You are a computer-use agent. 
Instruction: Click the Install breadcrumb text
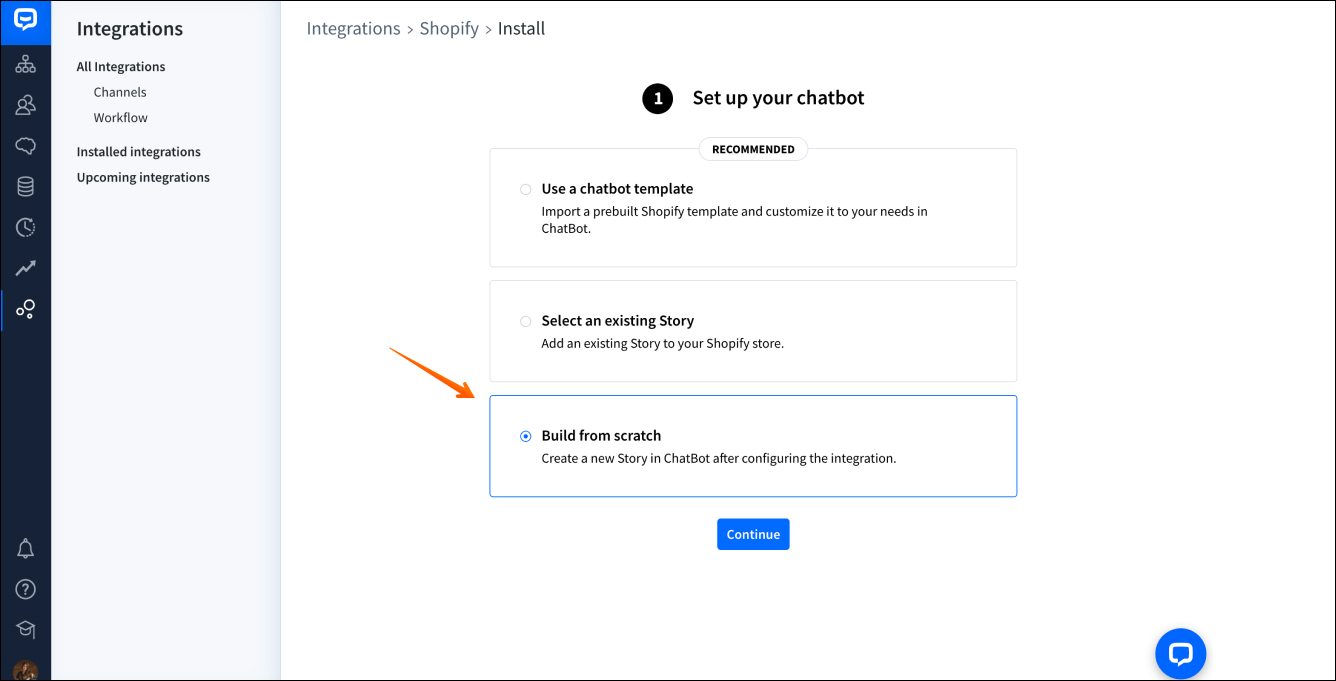click(x=521, y=28)
